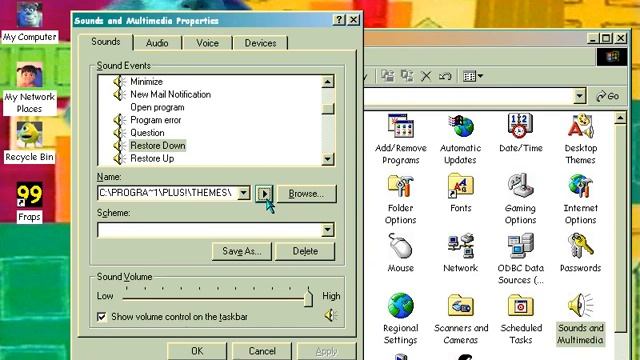Select the My Network Places desktop icon

pos(29,75)
